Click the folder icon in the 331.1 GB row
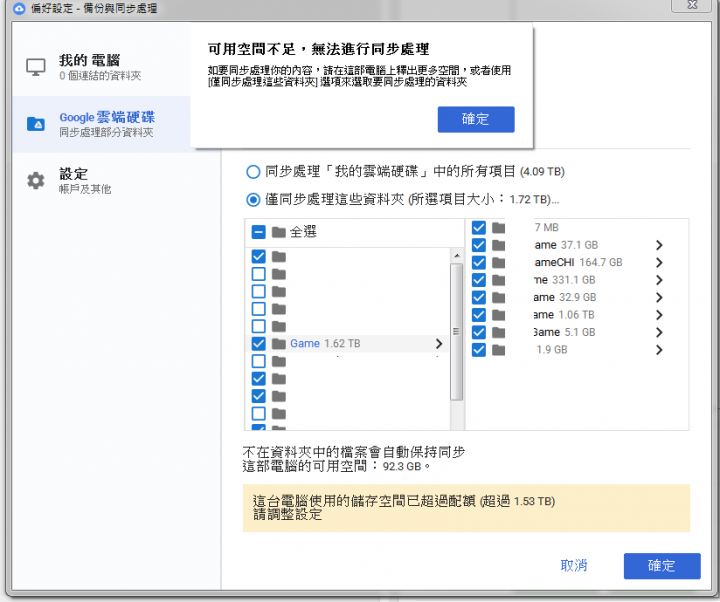This screenshot has width=720, height=602. coord(498,280)
